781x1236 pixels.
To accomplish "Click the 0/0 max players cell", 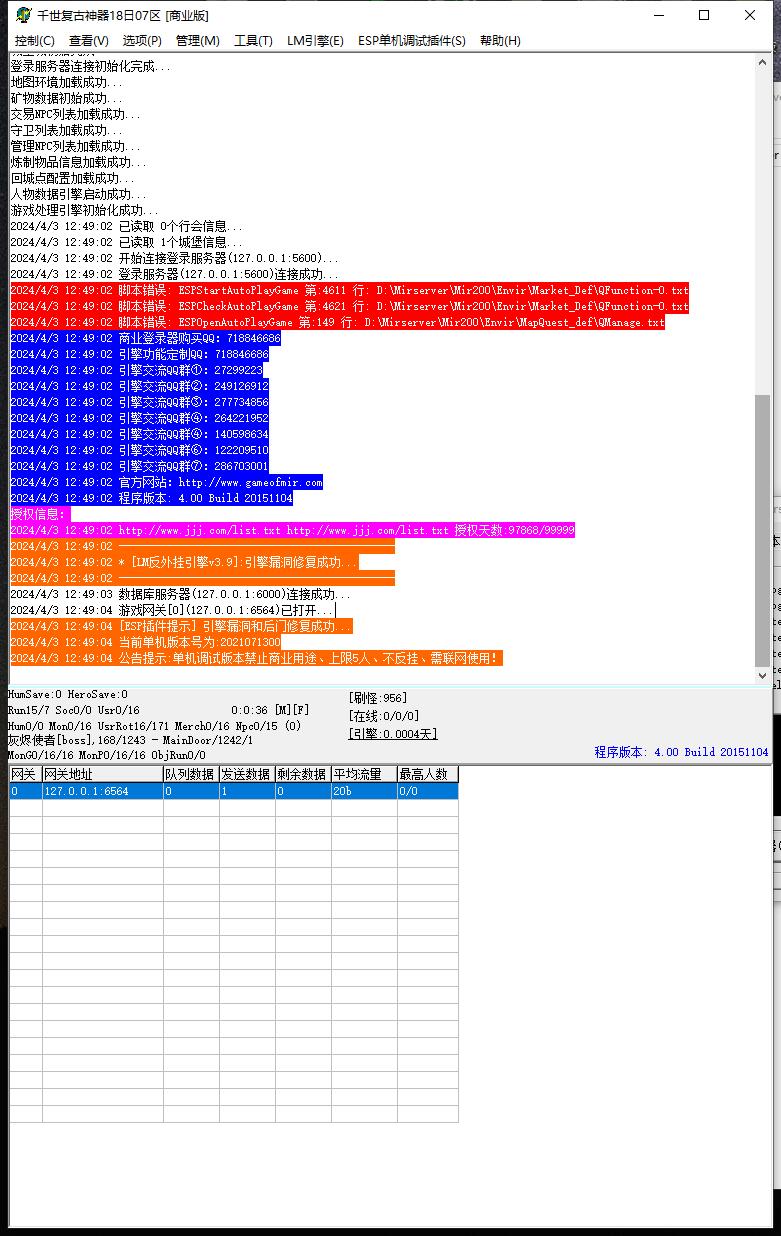I will 427,791.
